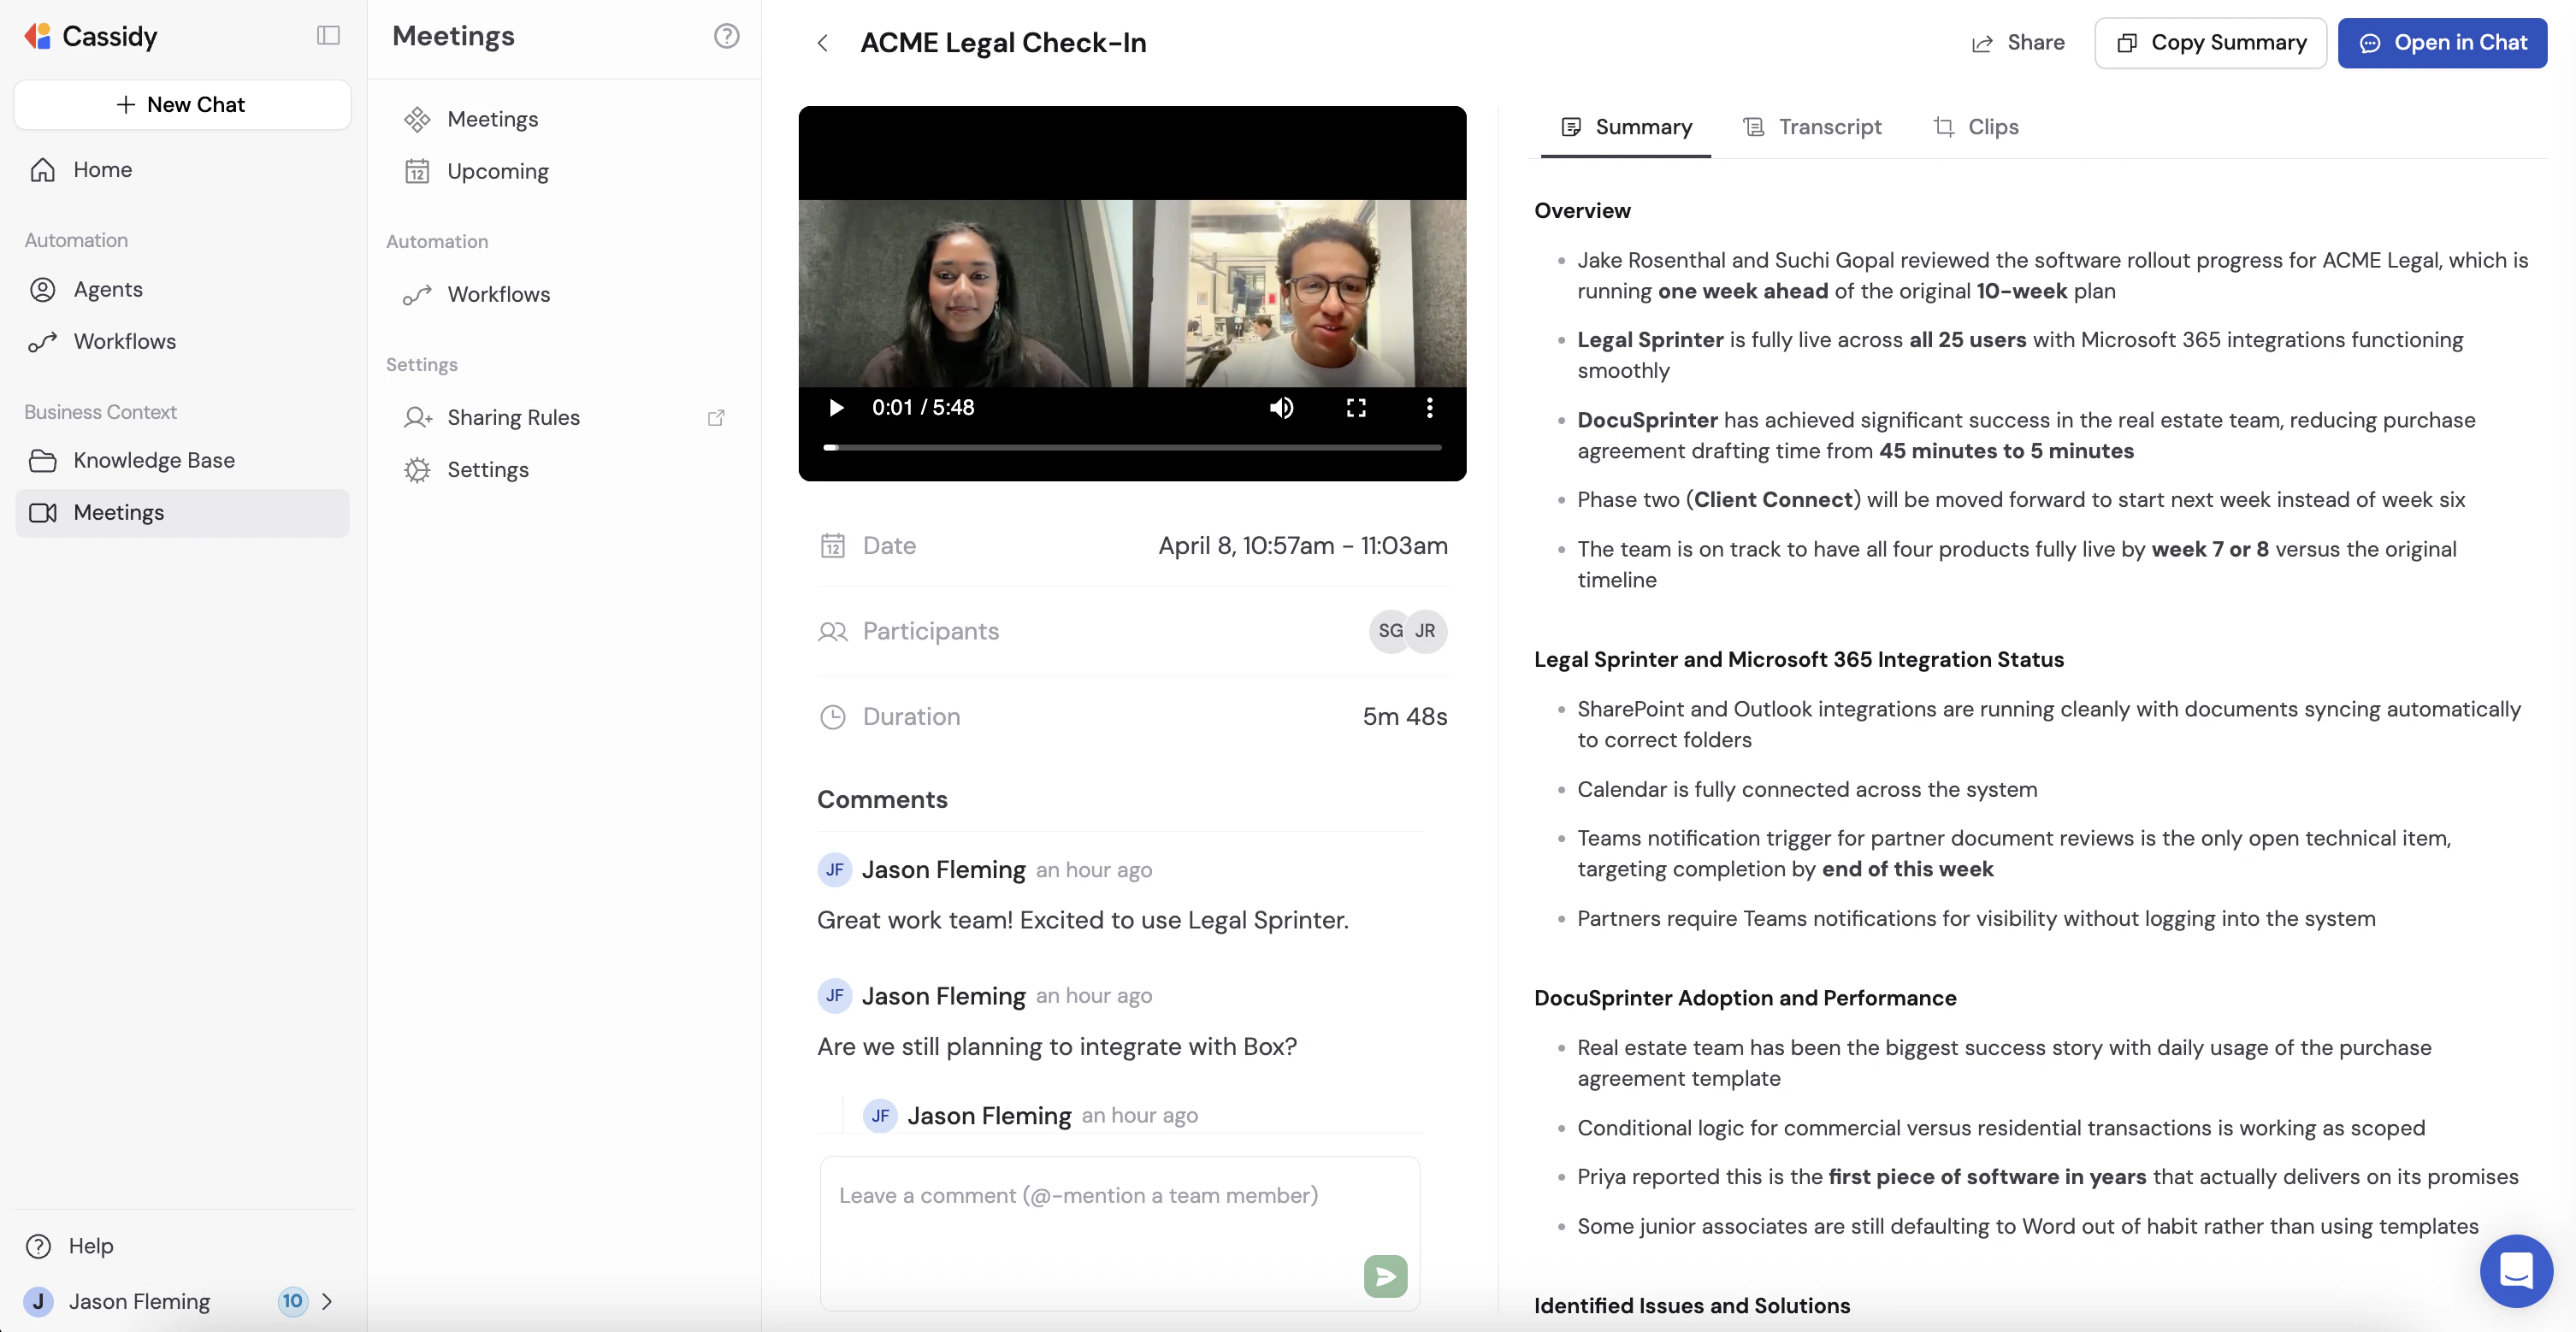
Task: Expand the Jason Fleming profile menu
Action: [x=330, y=1301]
